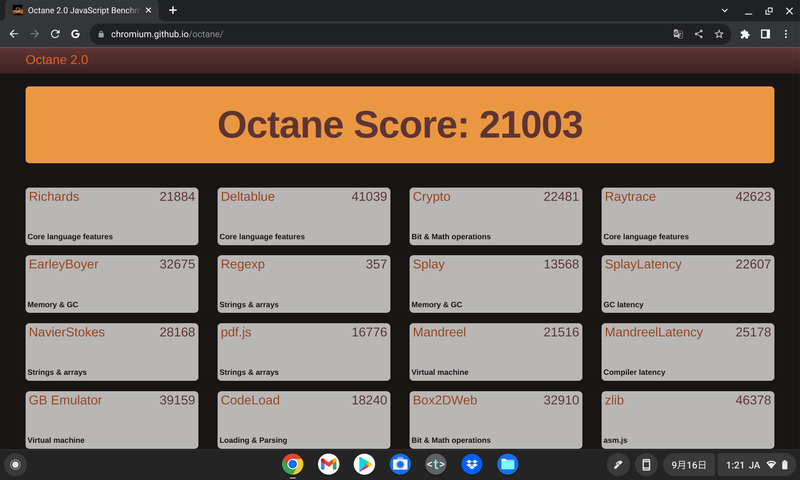Open a new tab with plus button

(x=173, y=10)
